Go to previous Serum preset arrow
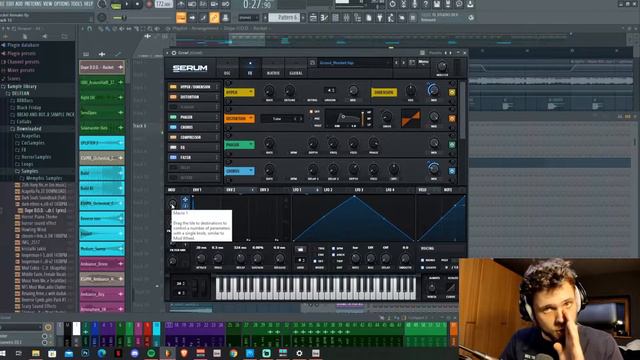The height and width of the screenshot is (360, 640). pos(396,63)
